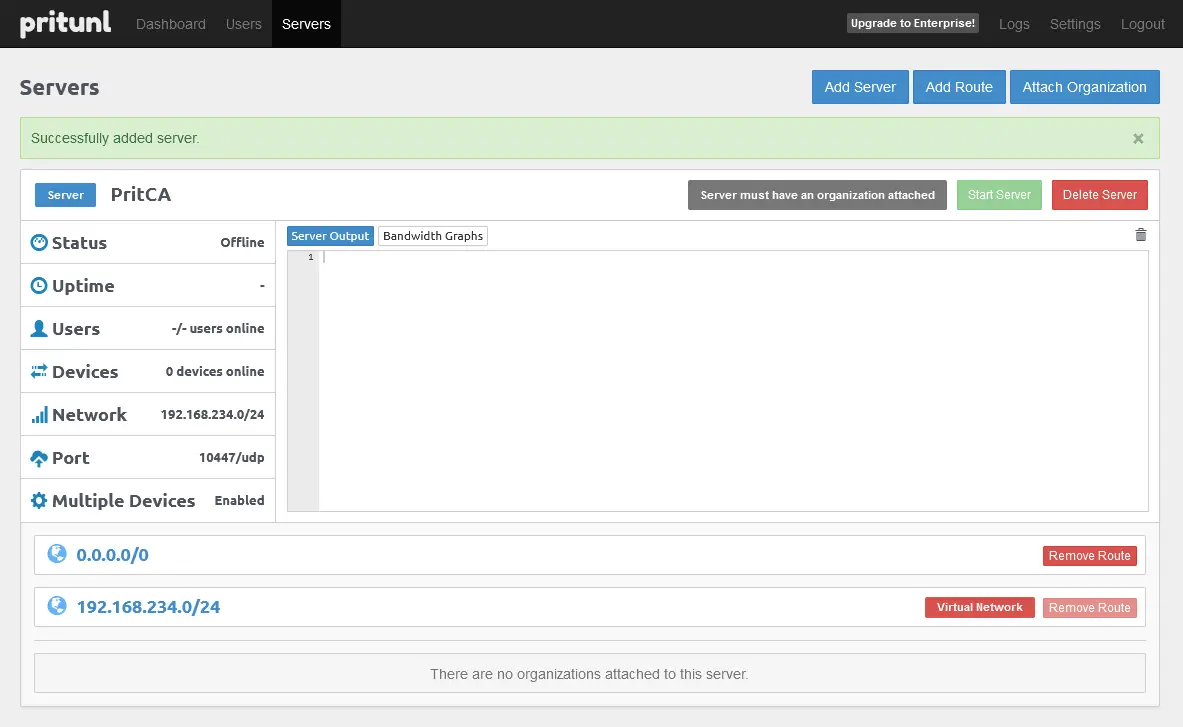Switch to the Server Output tab

330,236
